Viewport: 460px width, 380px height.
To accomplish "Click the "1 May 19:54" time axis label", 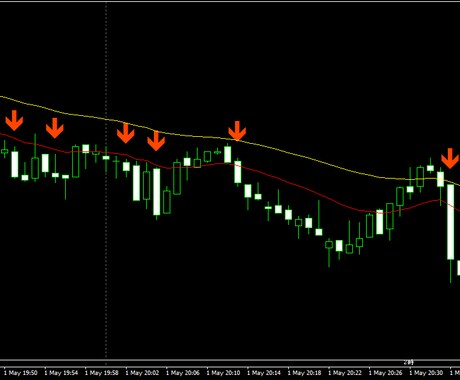I will (x=61, y=373).
